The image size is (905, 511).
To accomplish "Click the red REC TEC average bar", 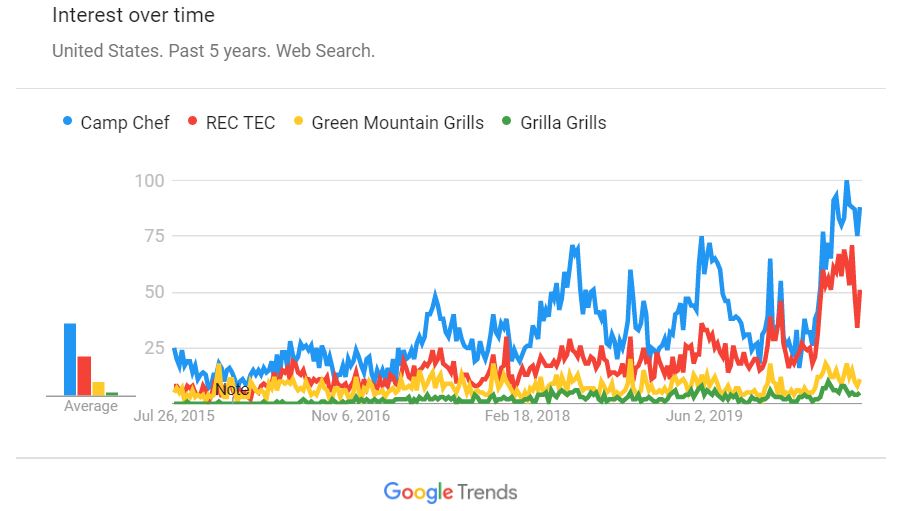I will (x=85, y=375).
